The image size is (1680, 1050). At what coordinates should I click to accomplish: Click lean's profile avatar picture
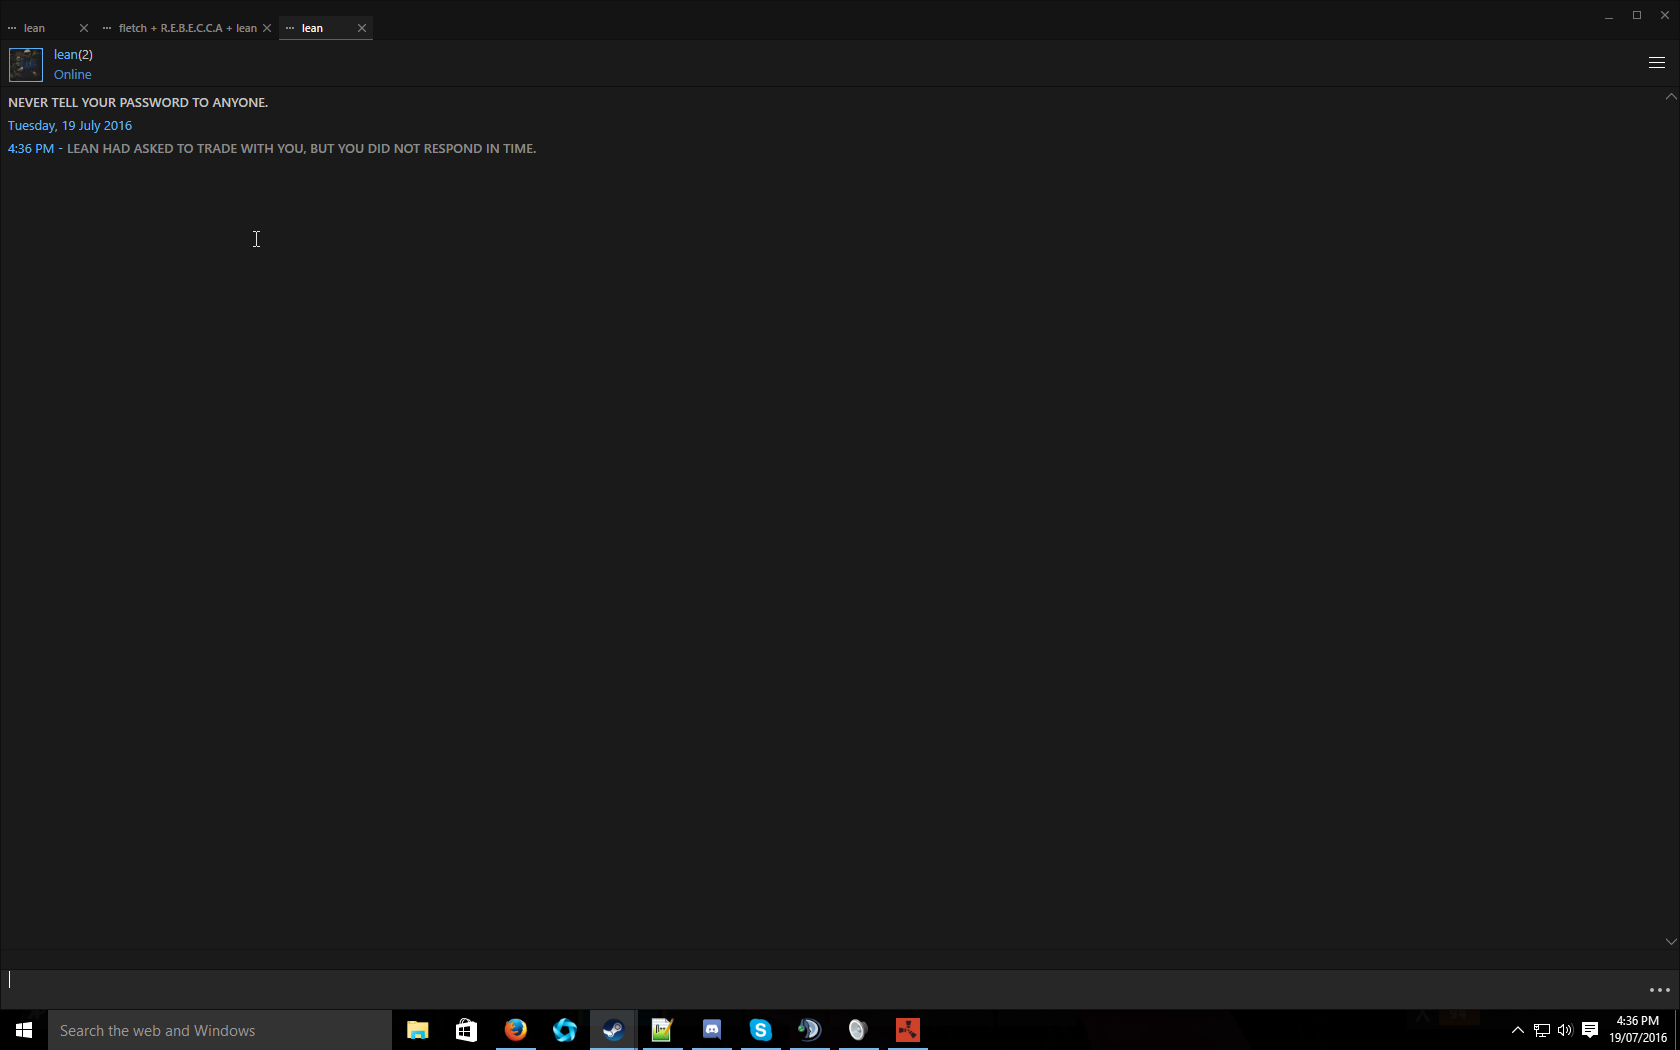click(26, 65)
